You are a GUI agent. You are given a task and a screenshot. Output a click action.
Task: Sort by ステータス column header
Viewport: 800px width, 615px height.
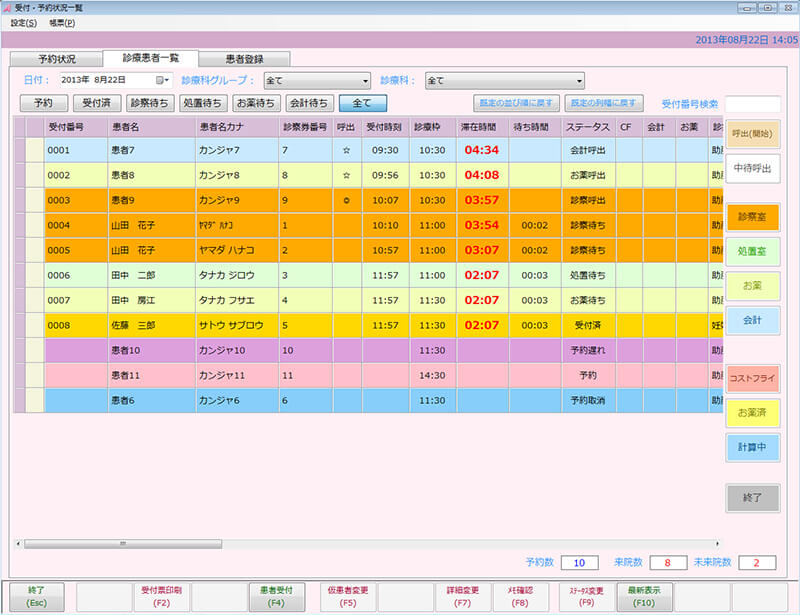[588, 127]
